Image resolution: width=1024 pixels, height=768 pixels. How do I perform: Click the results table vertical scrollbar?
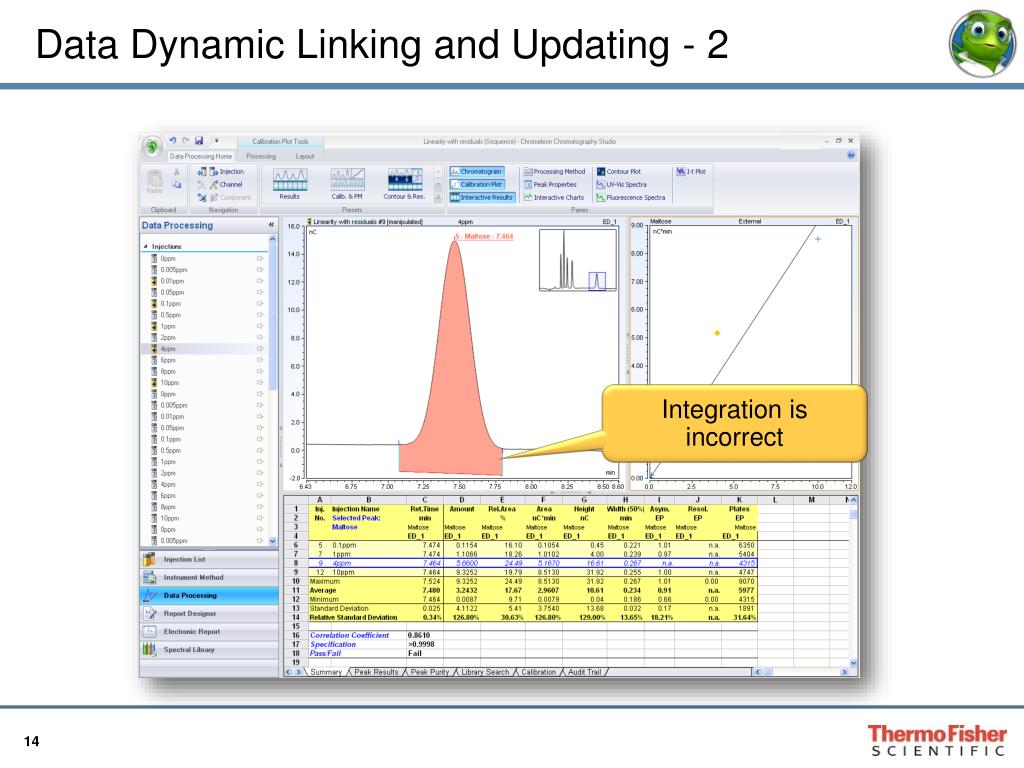click(853, 581)
